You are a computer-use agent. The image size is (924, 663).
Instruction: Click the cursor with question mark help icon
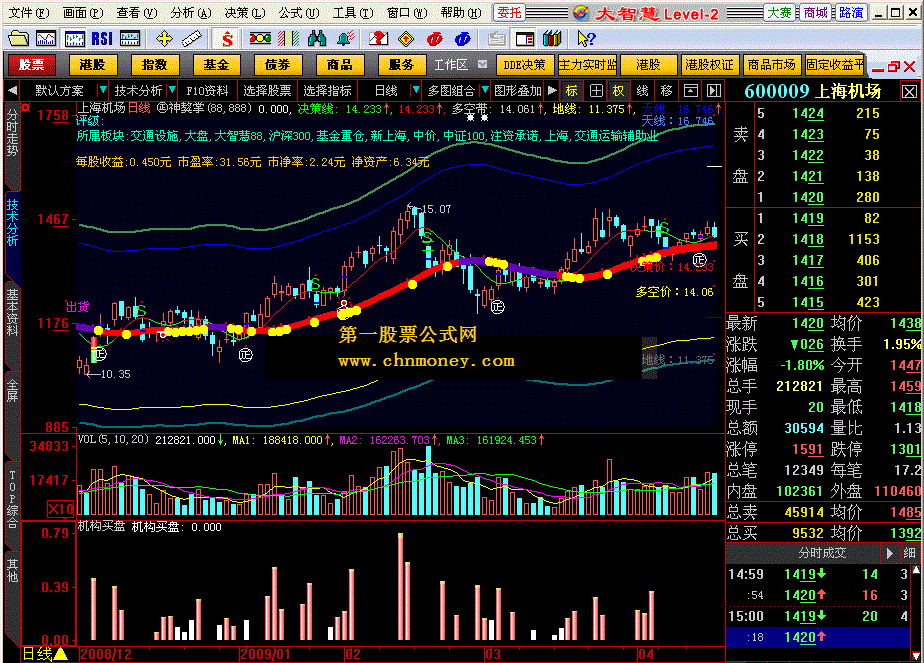coord(586,39)
